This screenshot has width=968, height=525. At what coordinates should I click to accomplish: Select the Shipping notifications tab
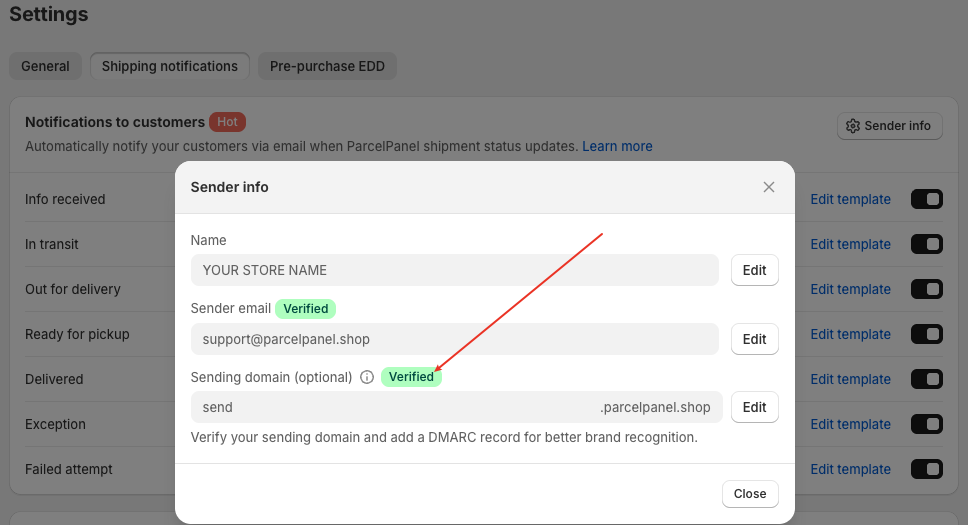(170, 66)
